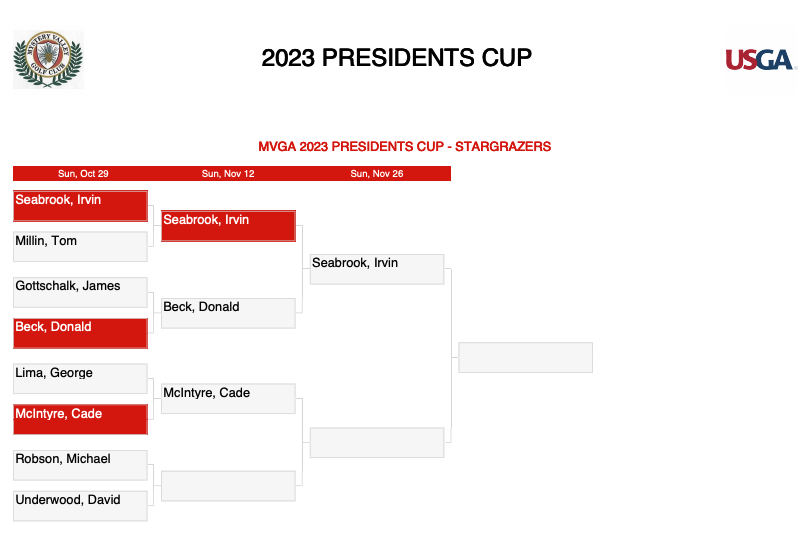805x533 pixels.
Task: Click the empty Nov 12 slot below McIntyre
Action: (x=228, y=486)
